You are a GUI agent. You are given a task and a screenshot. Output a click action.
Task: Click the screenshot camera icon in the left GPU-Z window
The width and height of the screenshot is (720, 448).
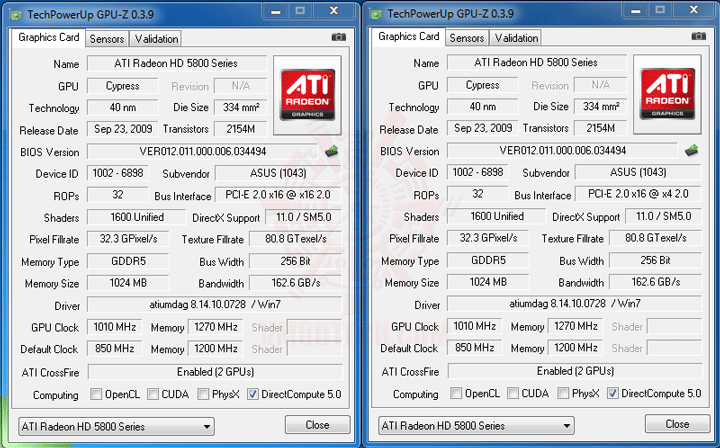coord(338,37)
